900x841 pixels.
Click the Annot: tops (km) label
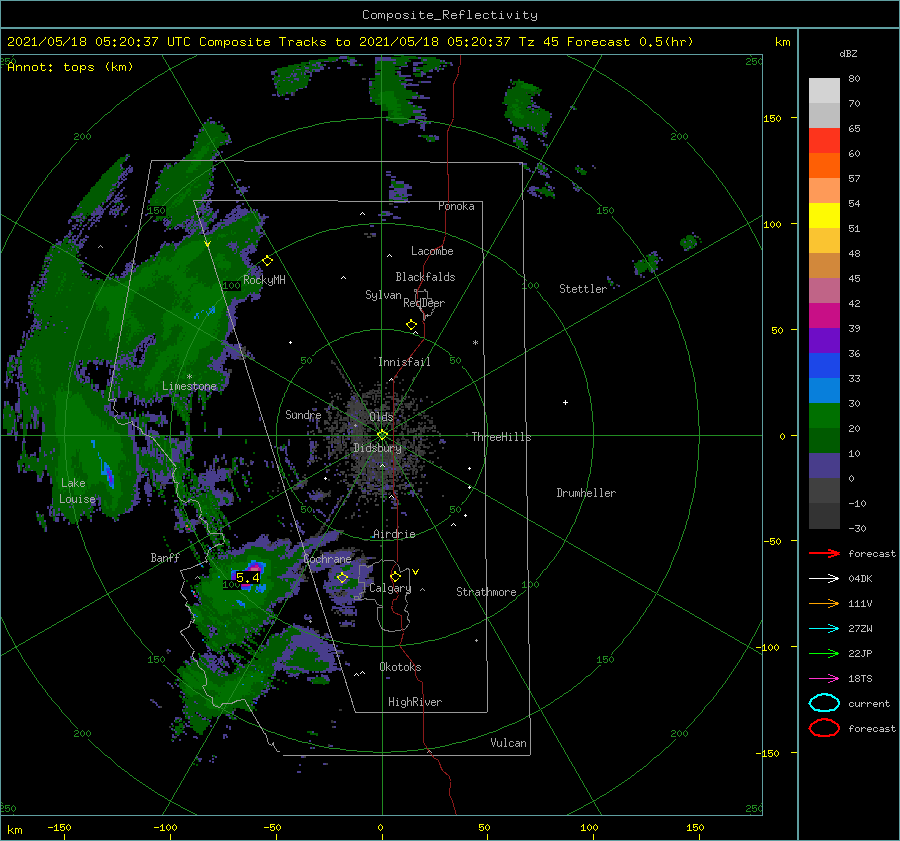[70, 67]
